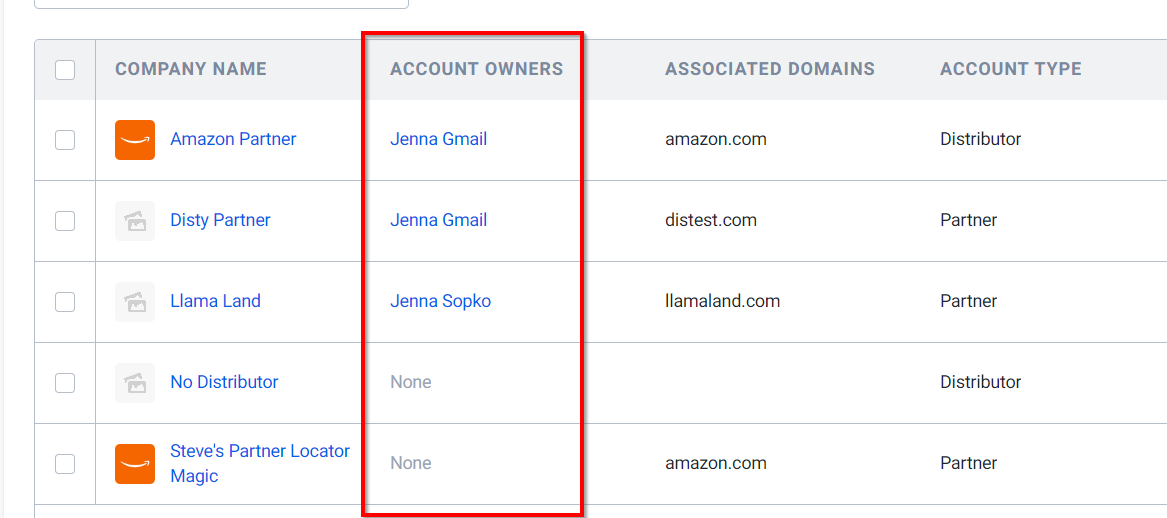The width and height of the screenshot is (1167, 518).
Task: Open the Amazon Partner company link
Action: [233, 139]
